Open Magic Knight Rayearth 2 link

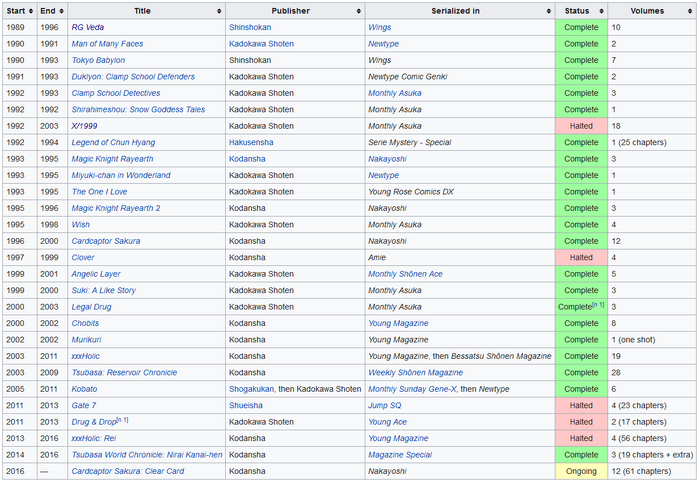click(116, 208)
